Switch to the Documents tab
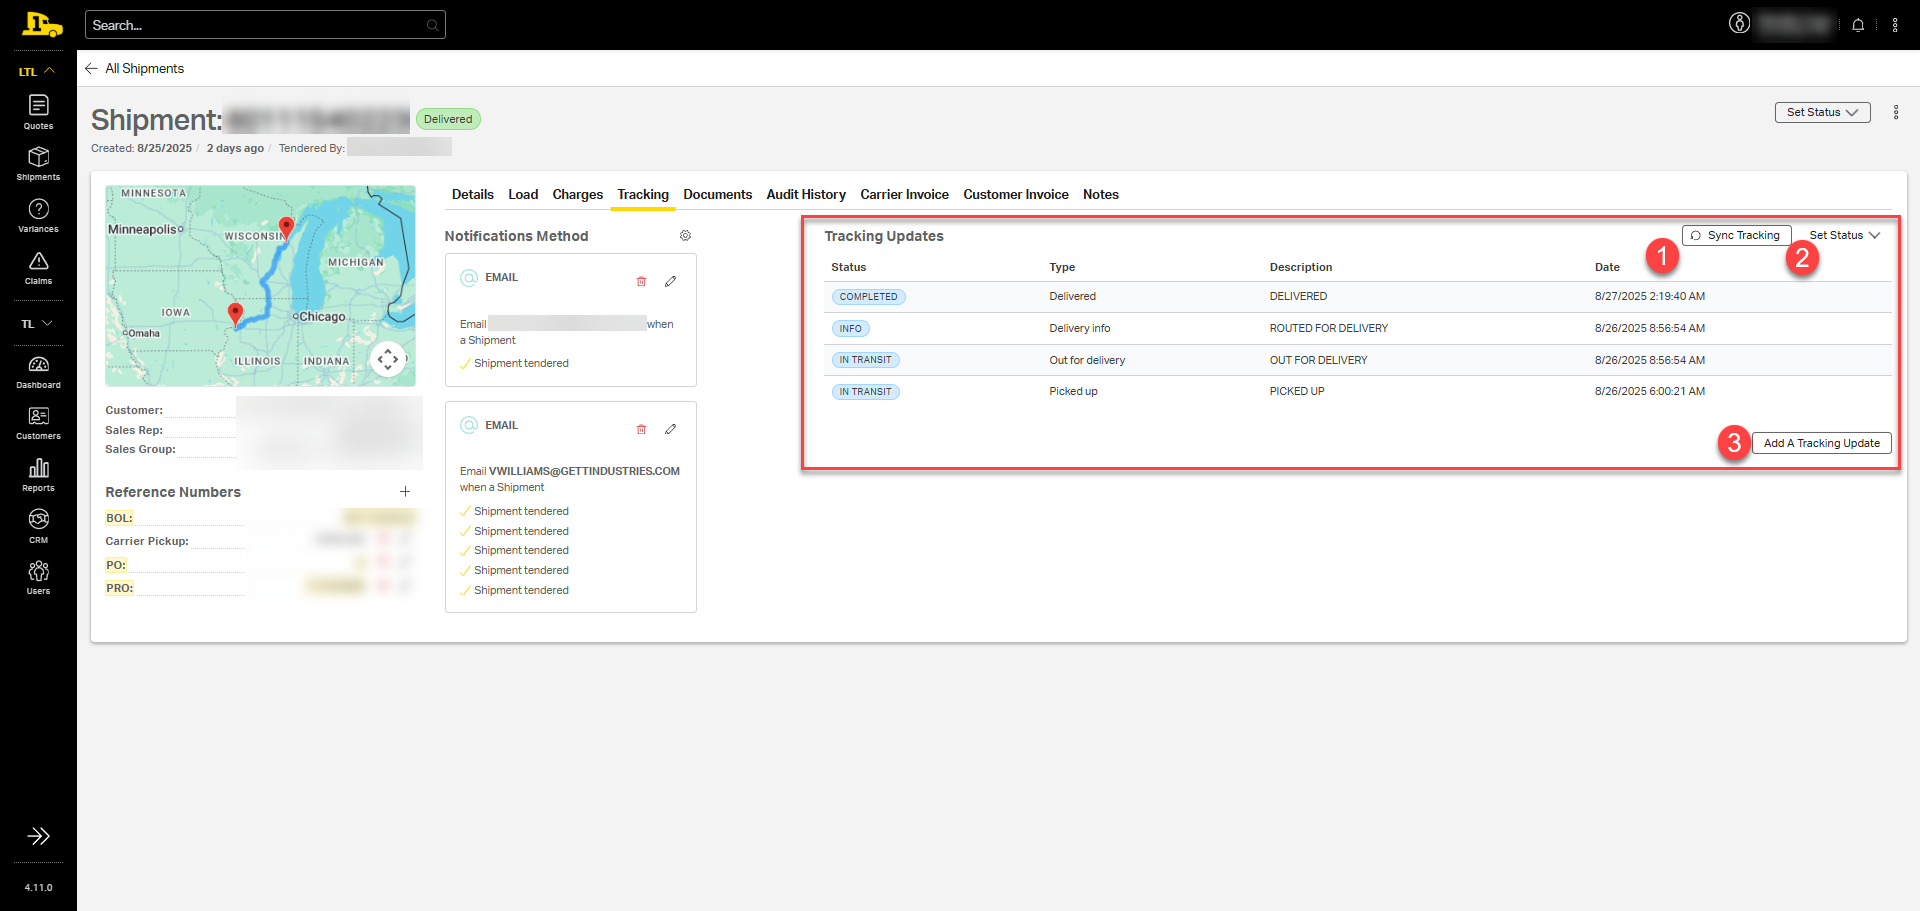1920x911 pixels. pos(717,195)
